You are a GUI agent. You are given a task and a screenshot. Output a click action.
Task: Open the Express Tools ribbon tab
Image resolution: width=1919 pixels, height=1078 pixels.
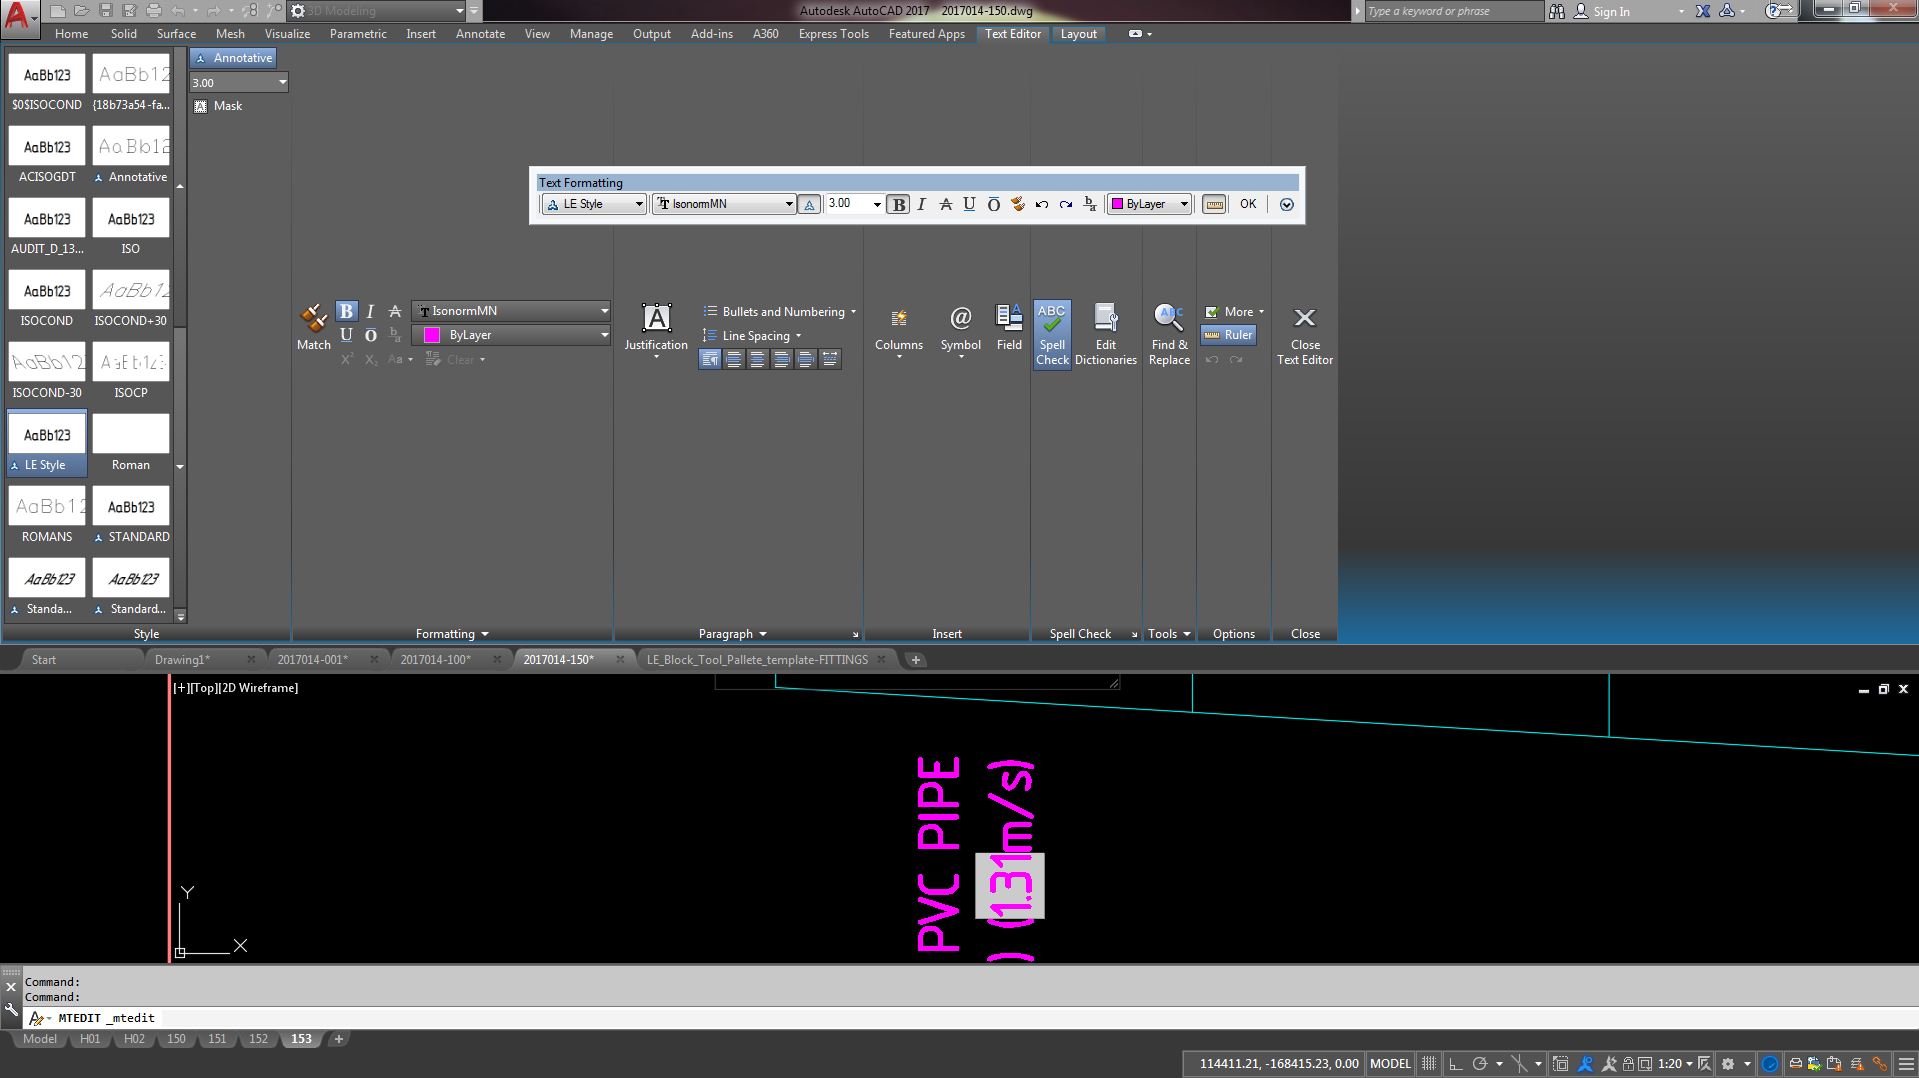point(833,33)
